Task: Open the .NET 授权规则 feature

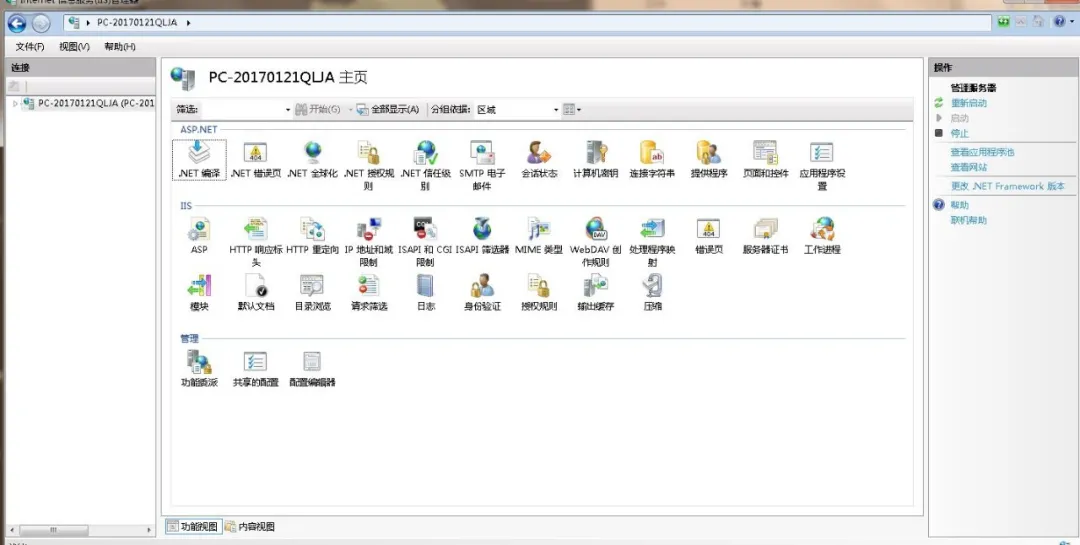Action: click(368, 165)
